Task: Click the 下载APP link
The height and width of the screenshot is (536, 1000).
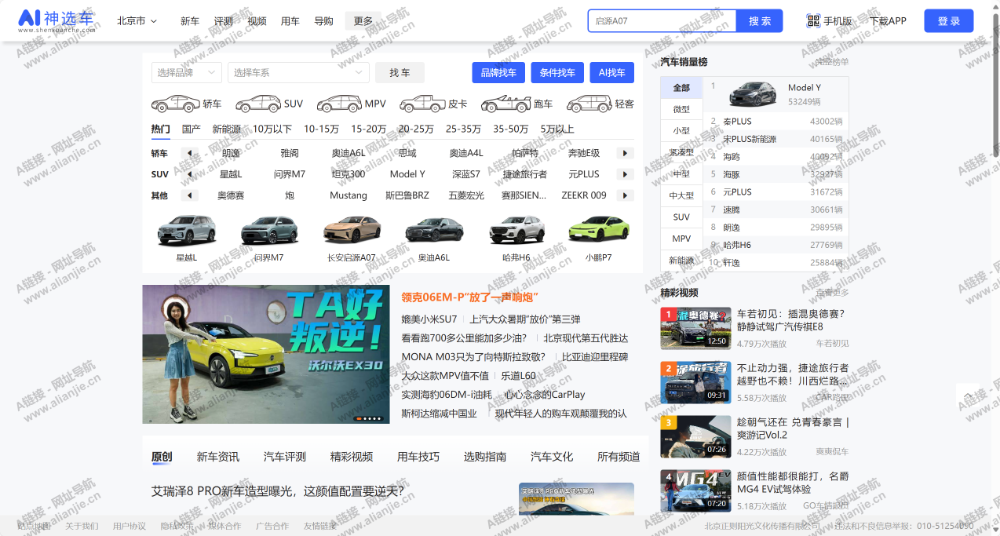Action: click(888, 21)
